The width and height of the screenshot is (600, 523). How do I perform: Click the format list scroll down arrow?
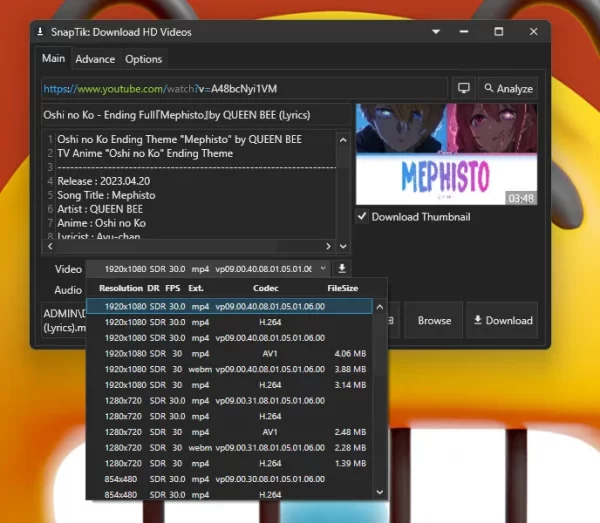(x=380, y=492)
